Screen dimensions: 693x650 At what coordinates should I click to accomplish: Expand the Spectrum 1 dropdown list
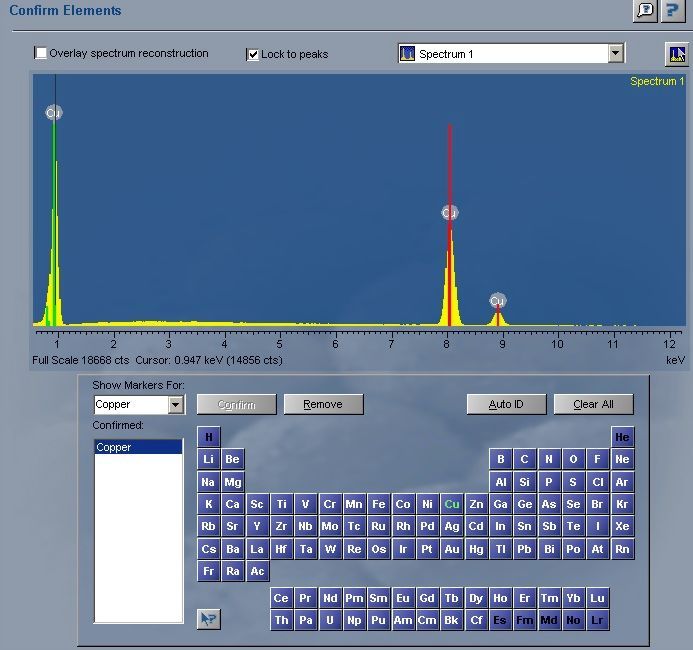click(616, 54)
